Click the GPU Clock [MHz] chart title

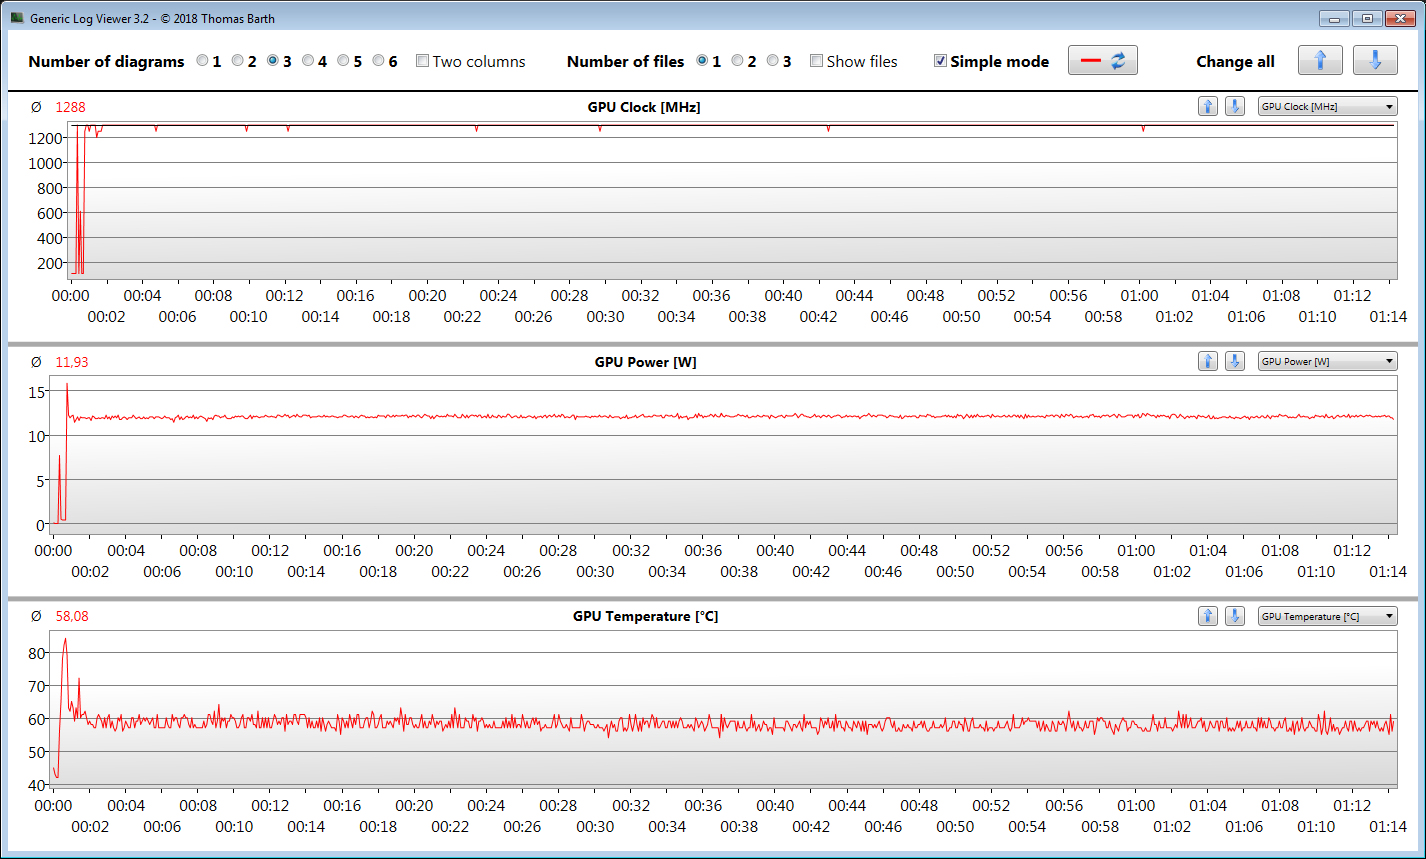click(x=644, y=107)
